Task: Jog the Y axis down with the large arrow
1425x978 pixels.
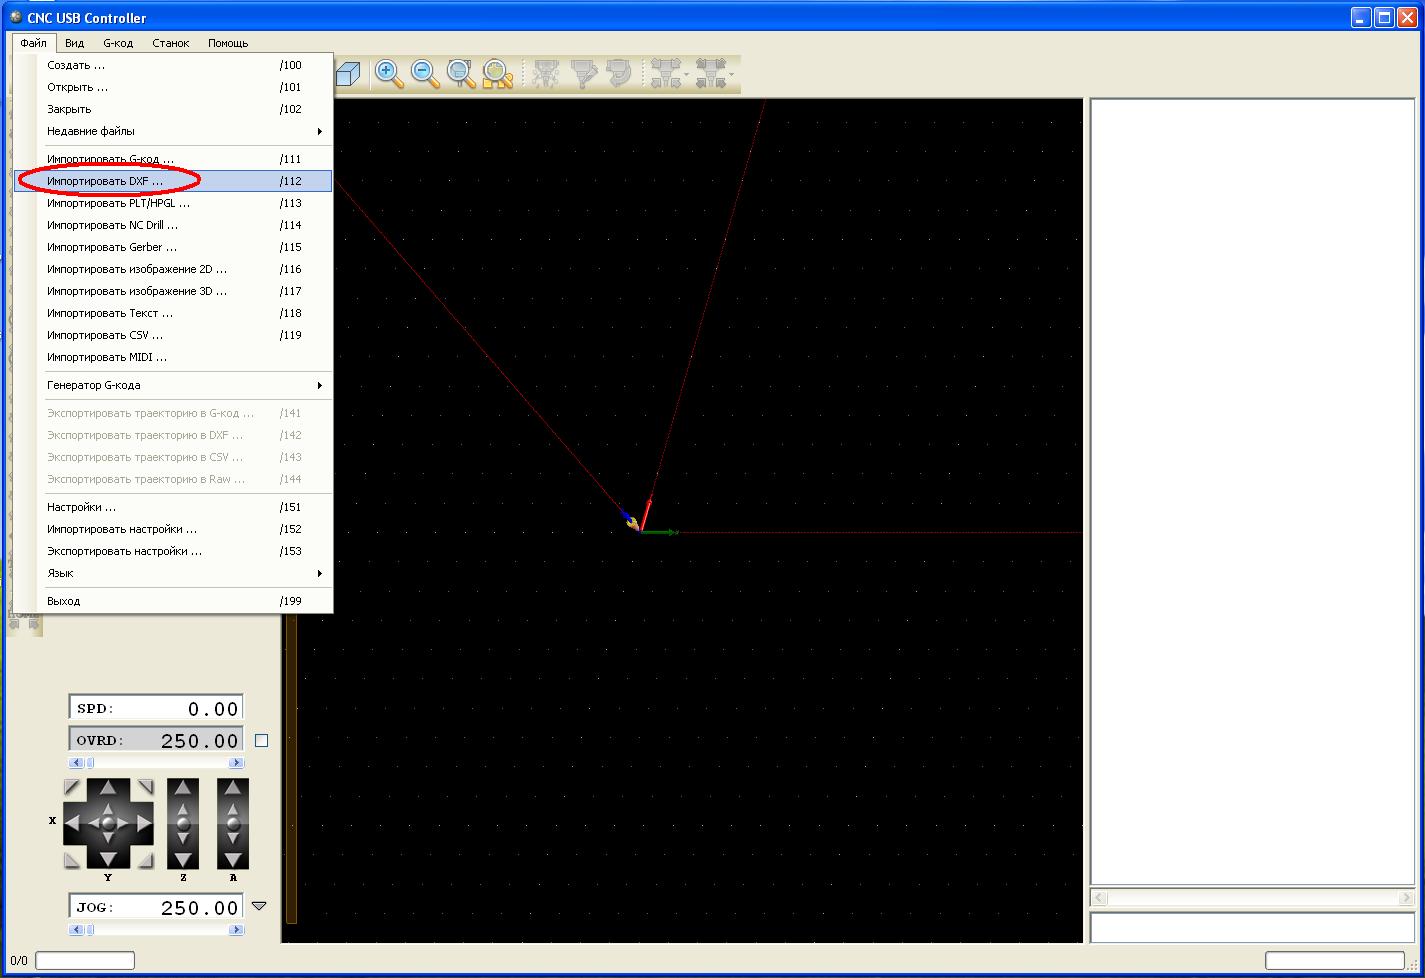Action: [x=108, y=859]
